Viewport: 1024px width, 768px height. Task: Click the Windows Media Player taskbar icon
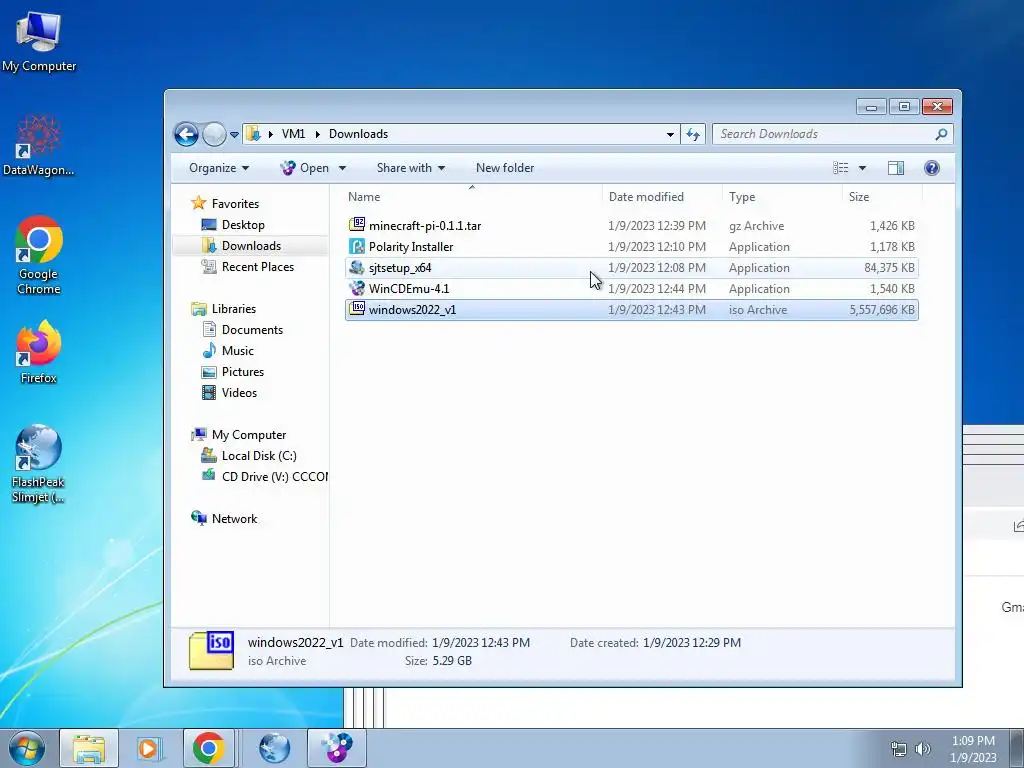point(149,748)
